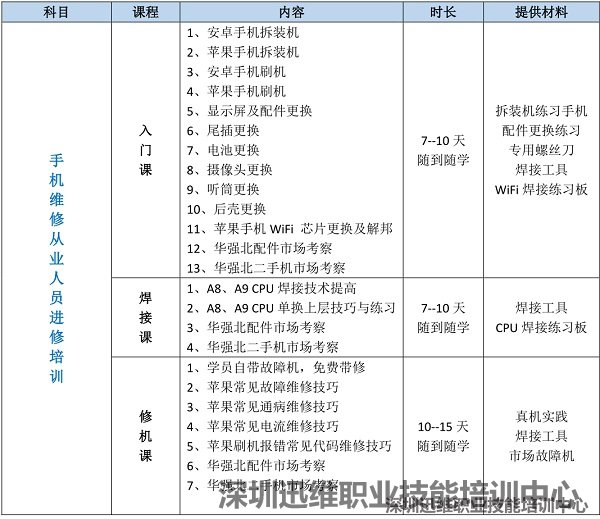Viewport: 600px width, 519px height.
Task: Click line 3、华强北配件市场考察 in 焊接课
Action: (x=256, y=327)
